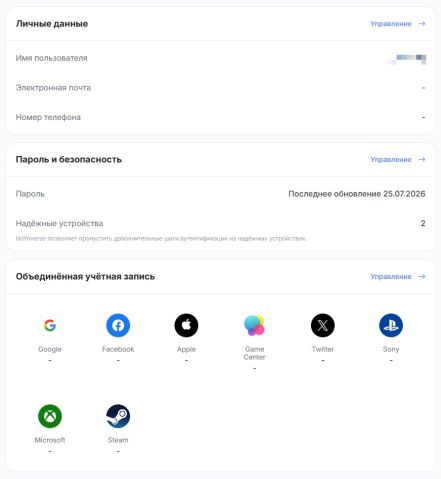Click arrow beside password security Управление
The height and width of the screenshot is (479, 441).
tap(422, 159)
